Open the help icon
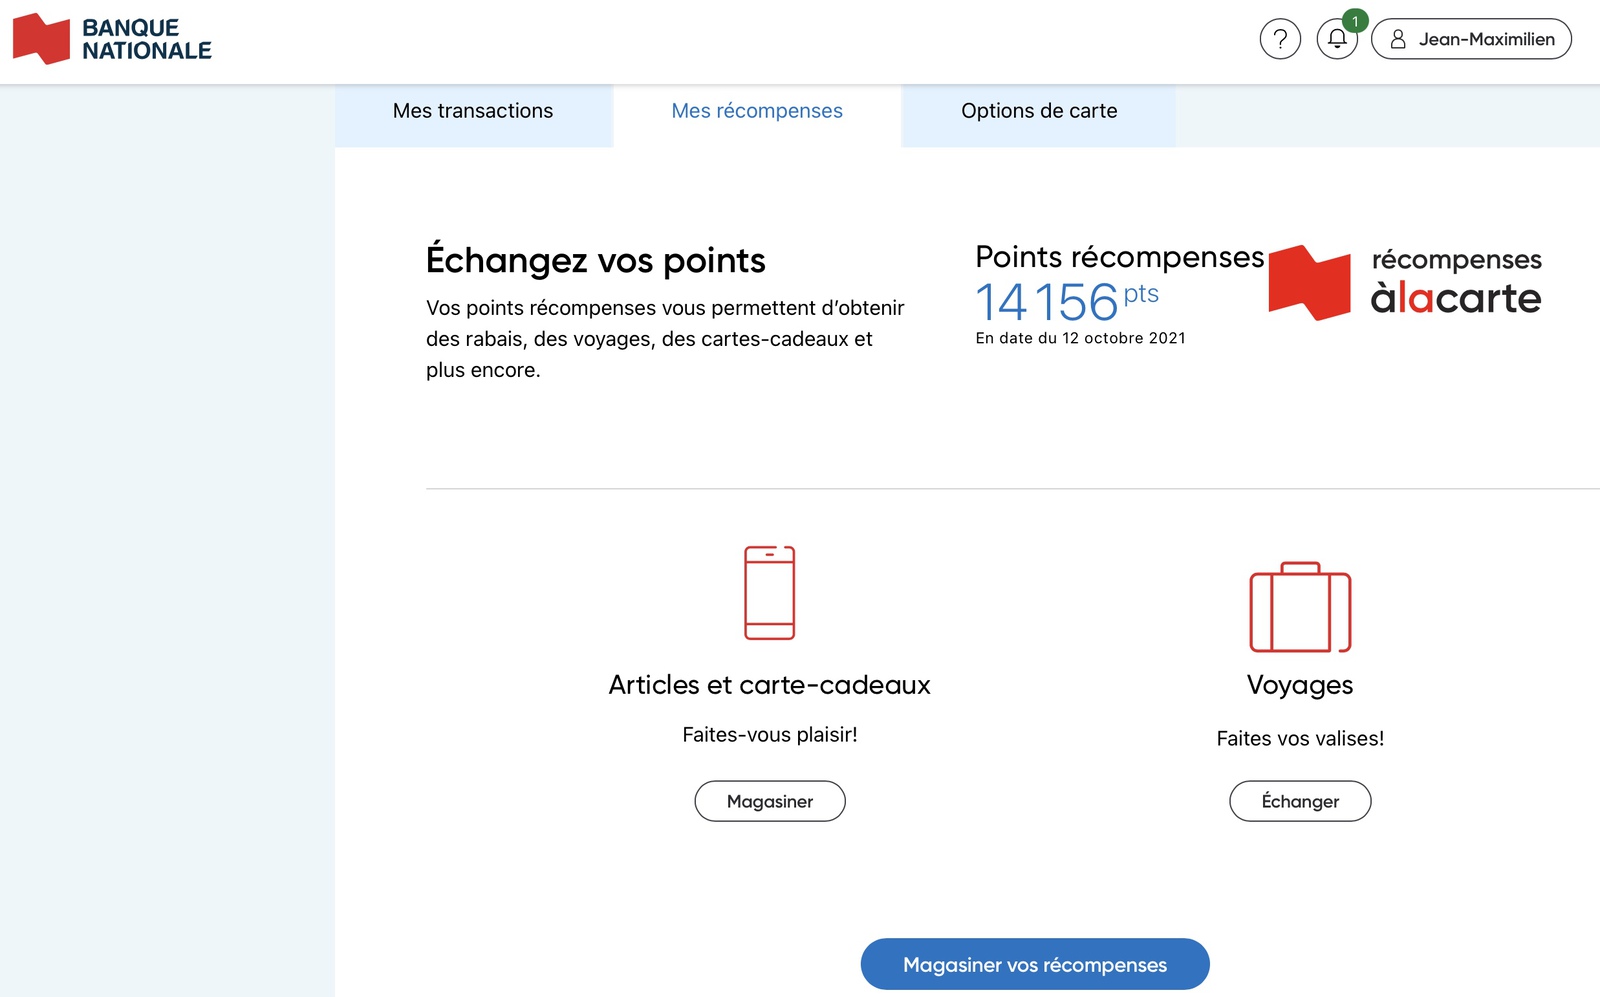Image resolution: width=1600 pixels, height=997 pixels. pyautogui.click(x=1279, y=39)
